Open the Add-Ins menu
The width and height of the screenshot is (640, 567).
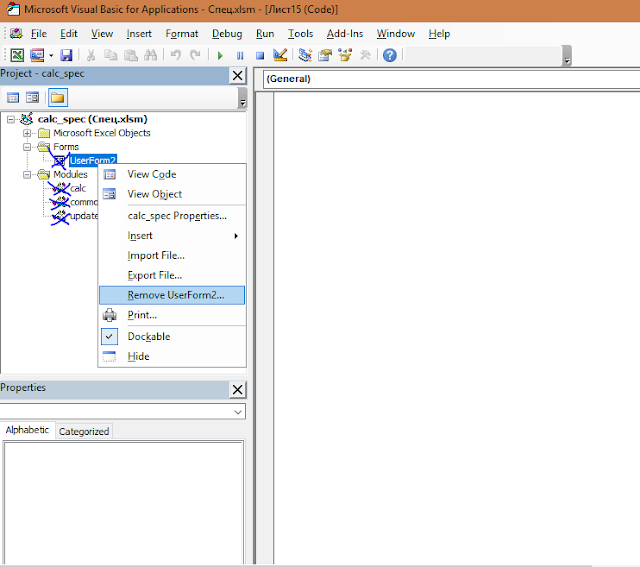point(345,33)
